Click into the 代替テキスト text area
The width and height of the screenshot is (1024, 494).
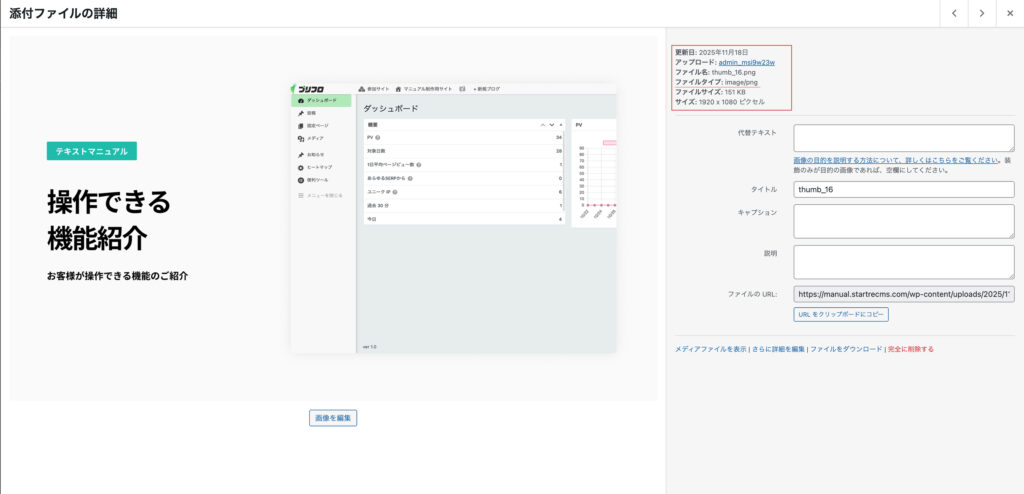[x=903, y=138]
